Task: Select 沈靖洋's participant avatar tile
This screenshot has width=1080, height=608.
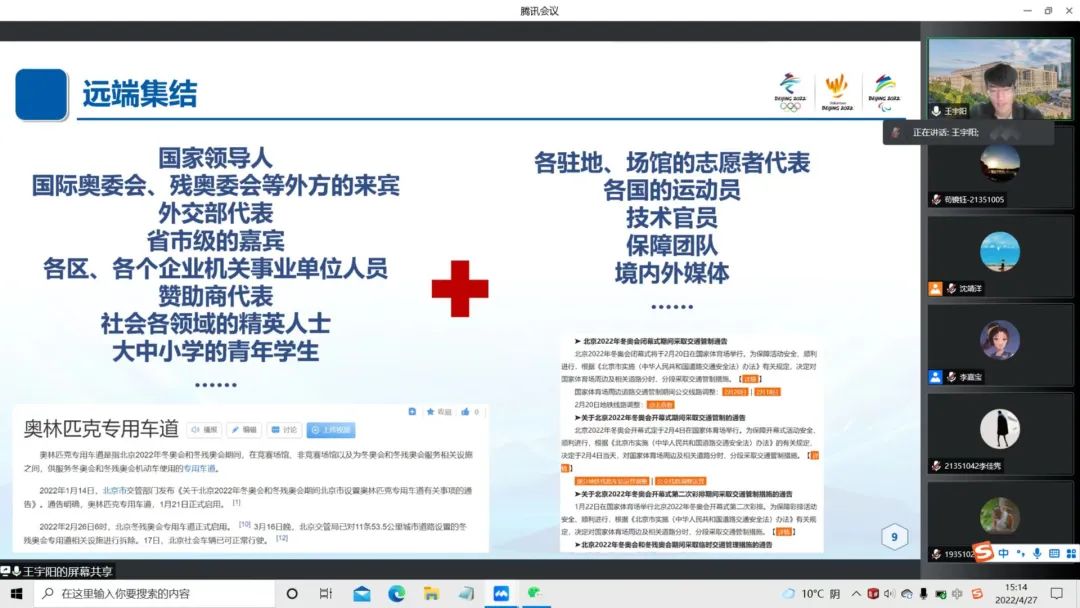Action: click(x=999, y=252)
